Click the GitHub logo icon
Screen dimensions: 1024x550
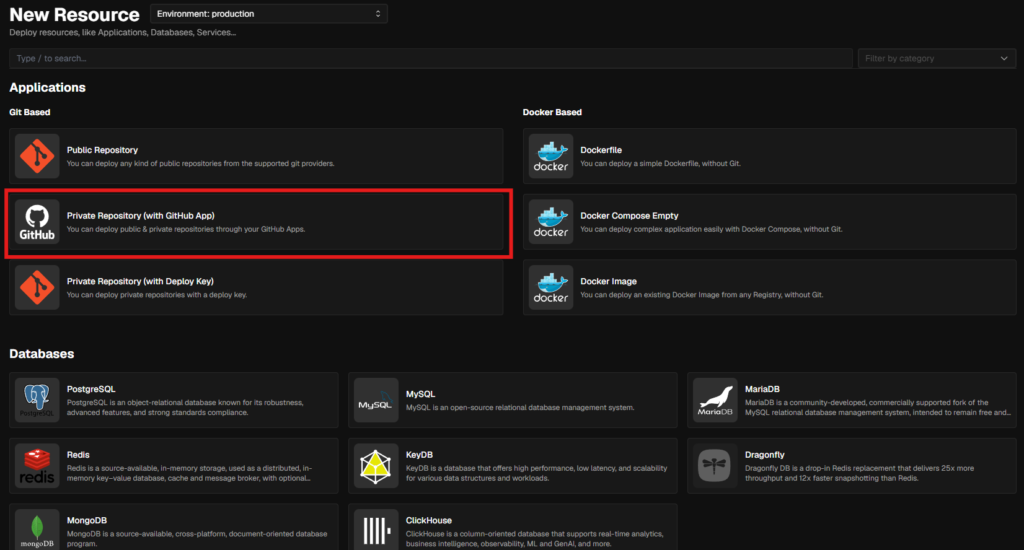pyautogui.click(x=37, y=222)
